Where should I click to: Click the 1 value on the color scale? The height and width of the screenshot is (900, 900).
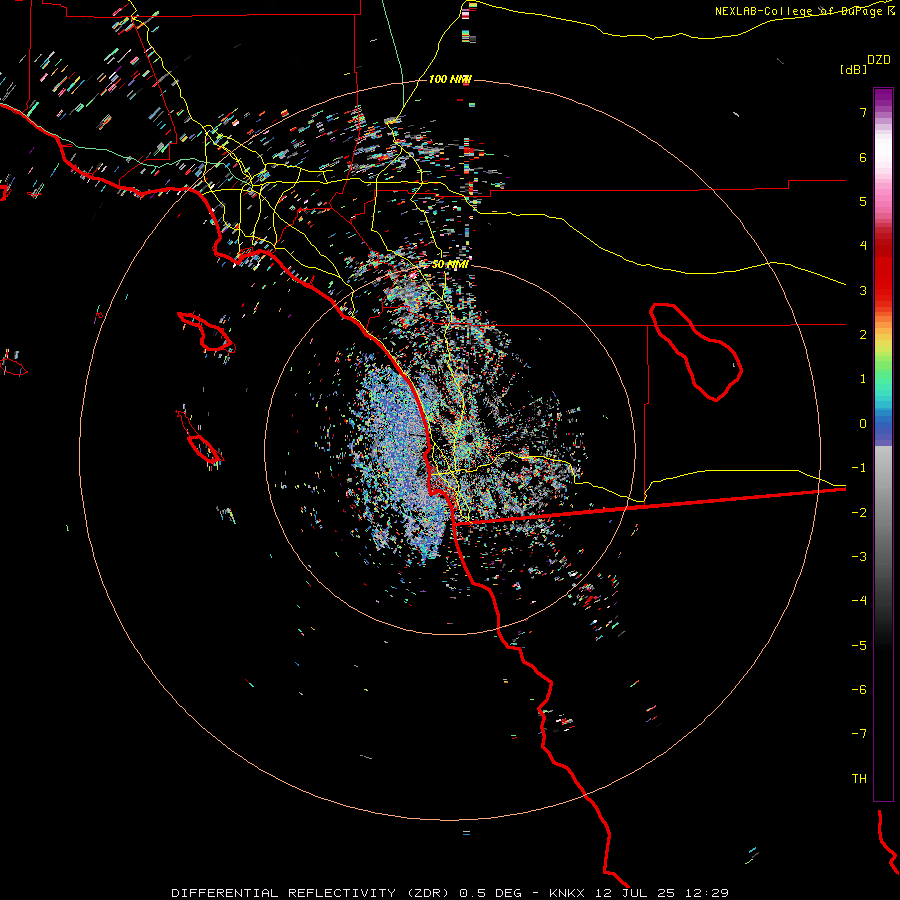pos(863,379)
